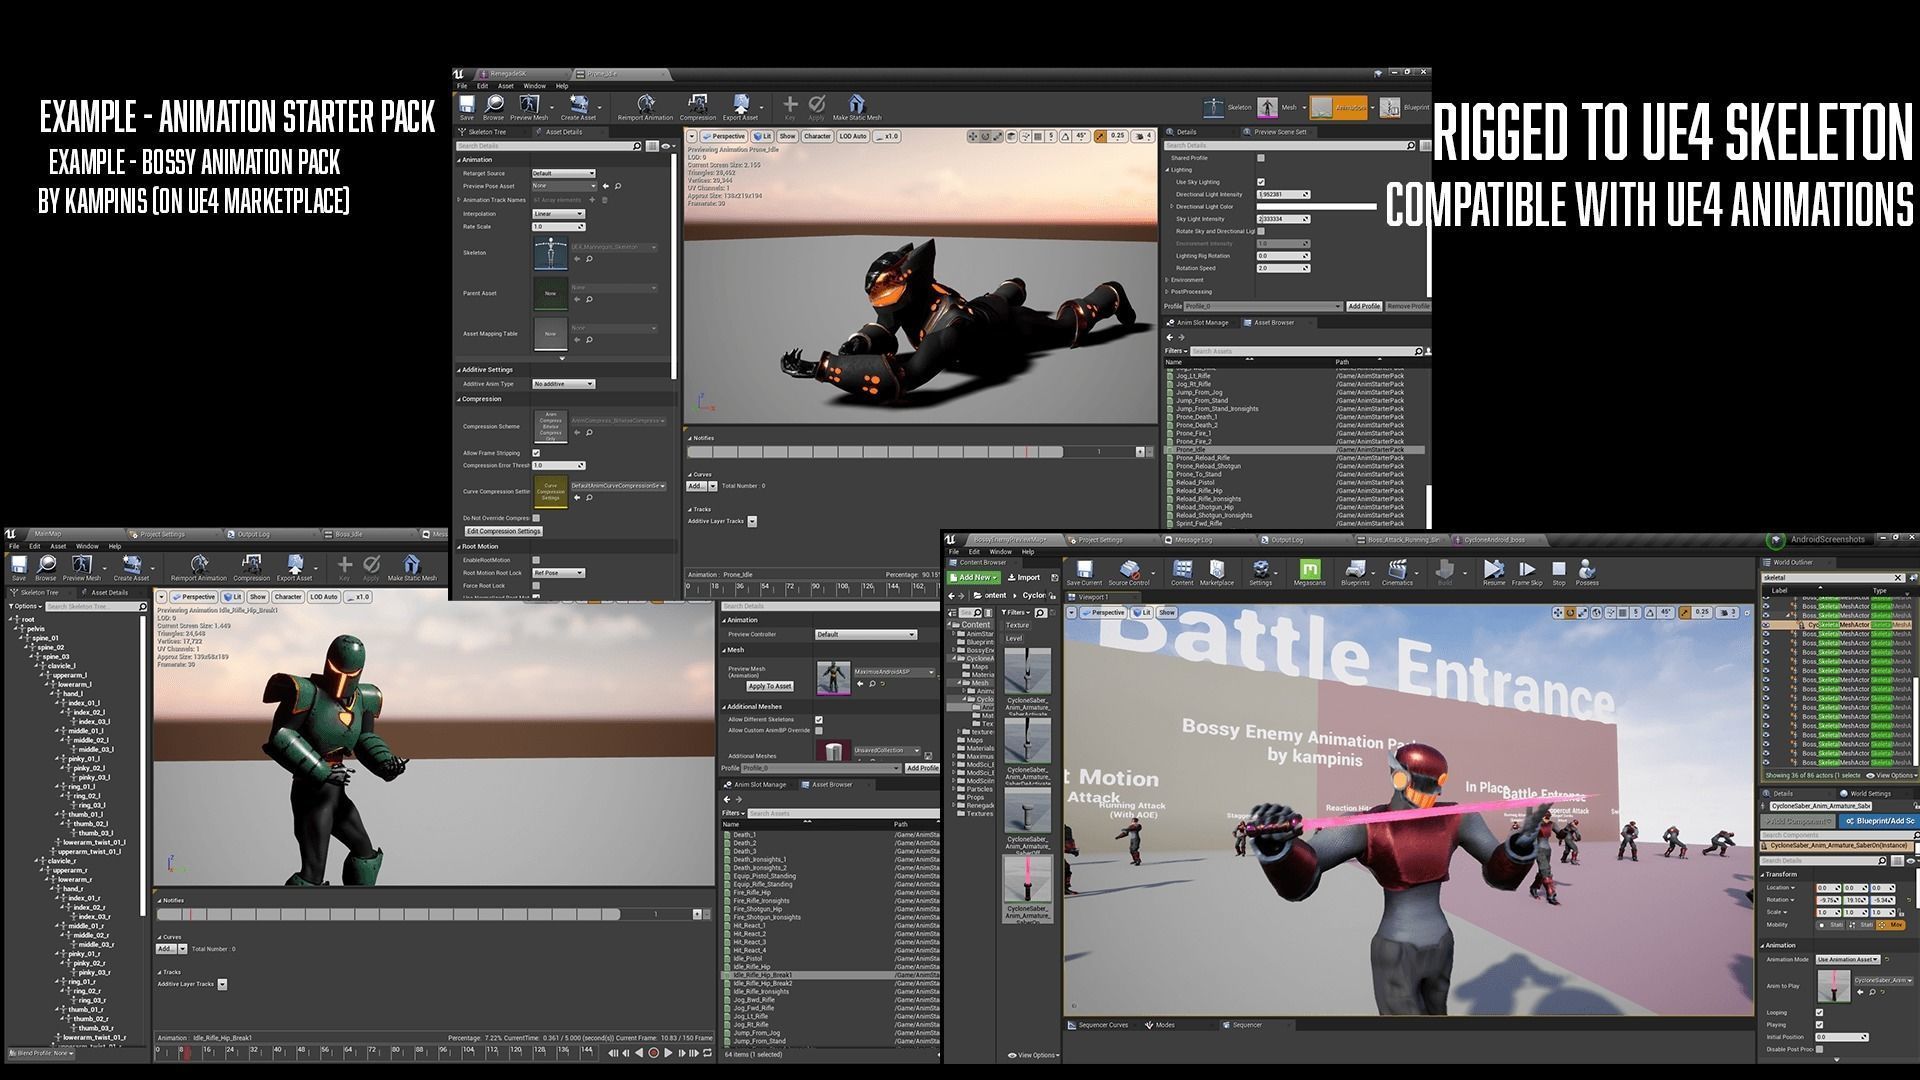Image resolution: width=1920 pixels, height=1080 pixels.
Task: Open the Window menu in level editor
Action: pos(999,552)
